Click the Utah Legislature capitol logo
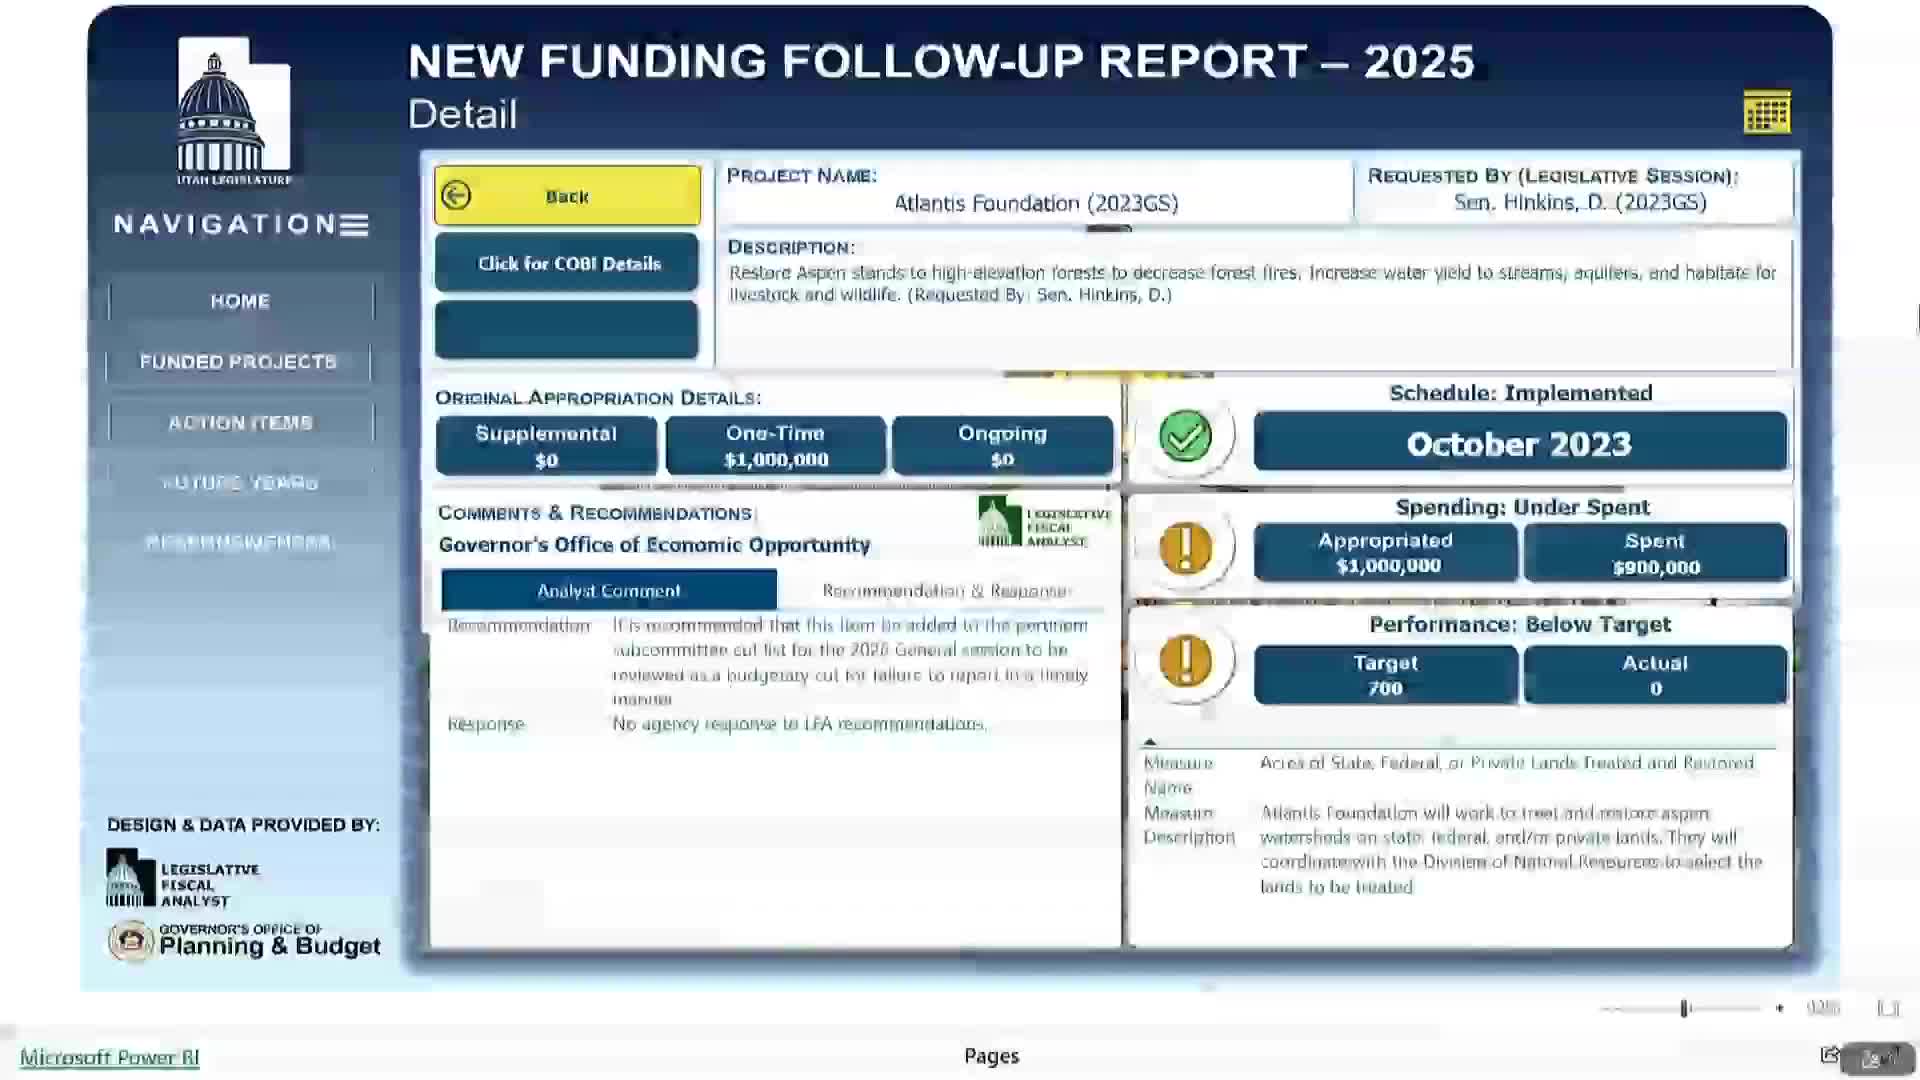Screen dimensions: 1920x1080 coord(234,110)
